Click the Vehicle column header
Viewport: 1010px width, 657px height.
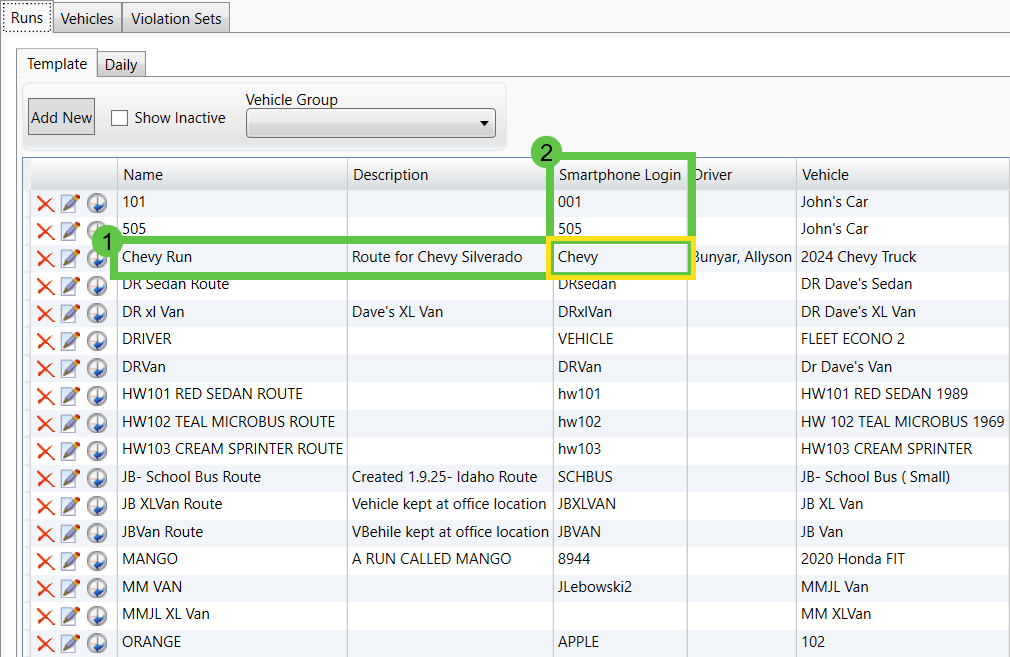coord(900,175)
